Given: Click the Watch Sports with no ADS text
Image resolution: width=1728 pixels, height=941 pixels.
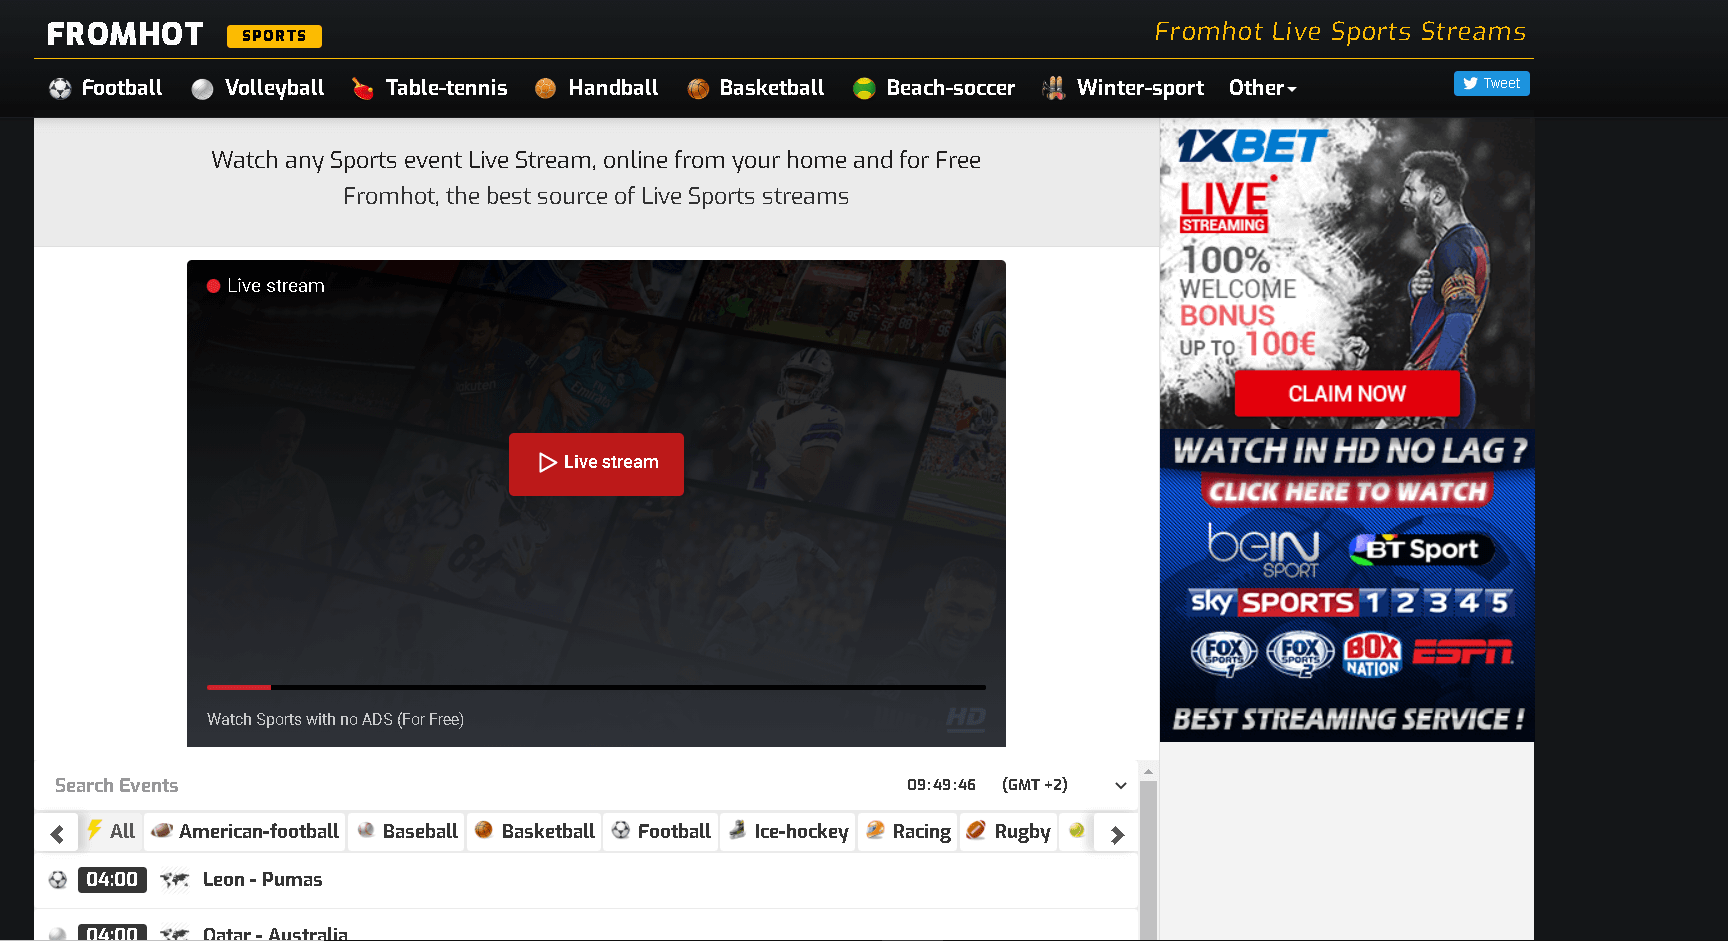Looking at the screenshot, I should pyautogui.click(x=335, y=719).
